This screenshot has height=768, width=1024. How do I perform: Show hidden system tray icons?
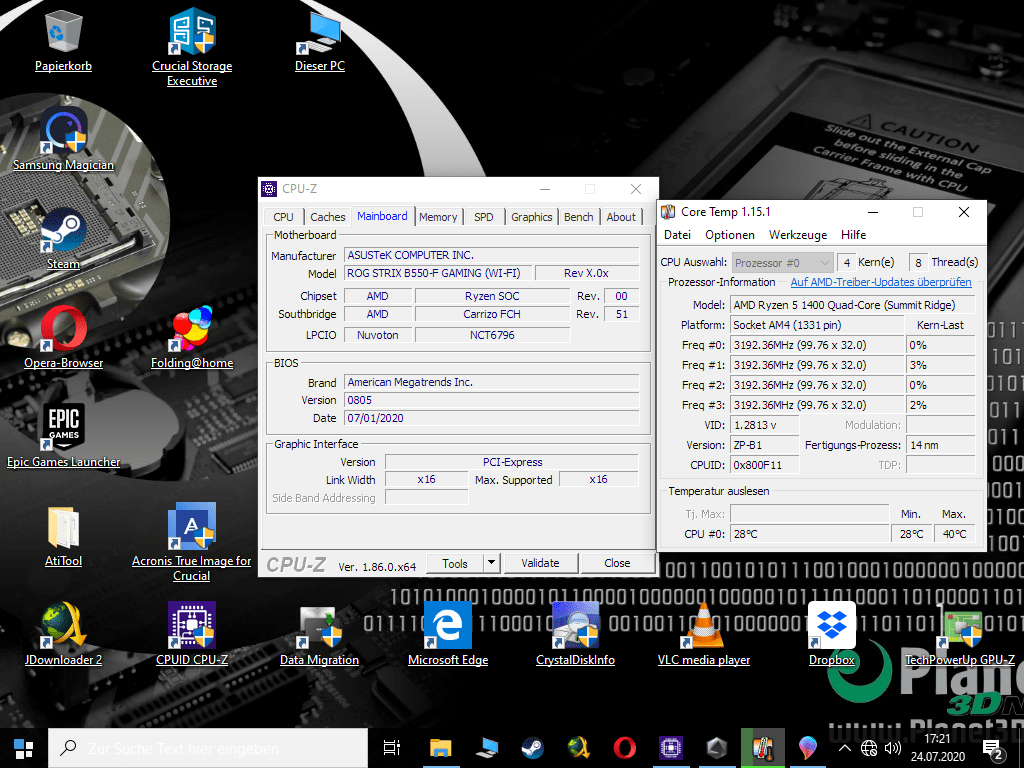pyautogui.click(x=844, y=748)
